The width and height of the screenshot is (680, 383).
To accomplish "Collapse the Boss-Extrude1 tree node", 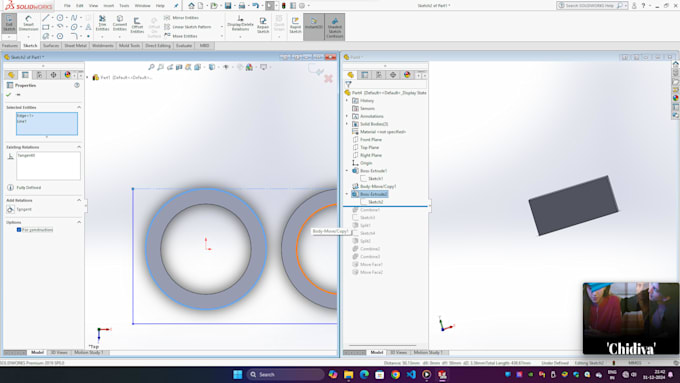I will tap(347, 170).
